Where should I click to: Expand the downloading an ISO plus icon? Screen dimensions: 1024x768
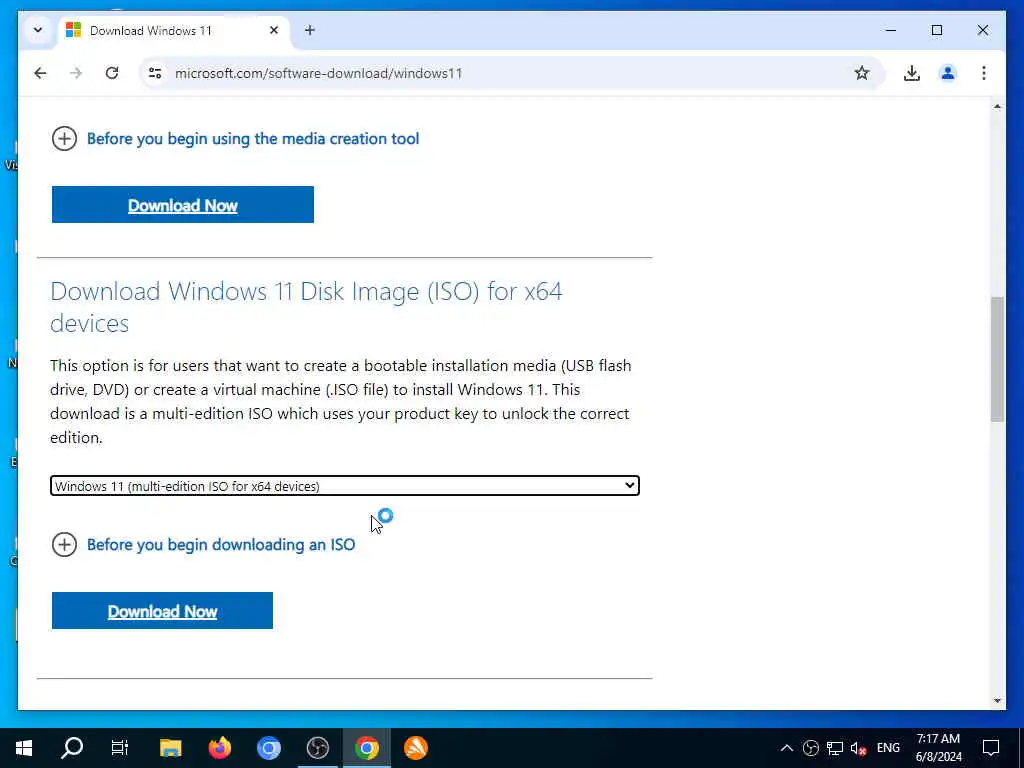pos(64,545)
